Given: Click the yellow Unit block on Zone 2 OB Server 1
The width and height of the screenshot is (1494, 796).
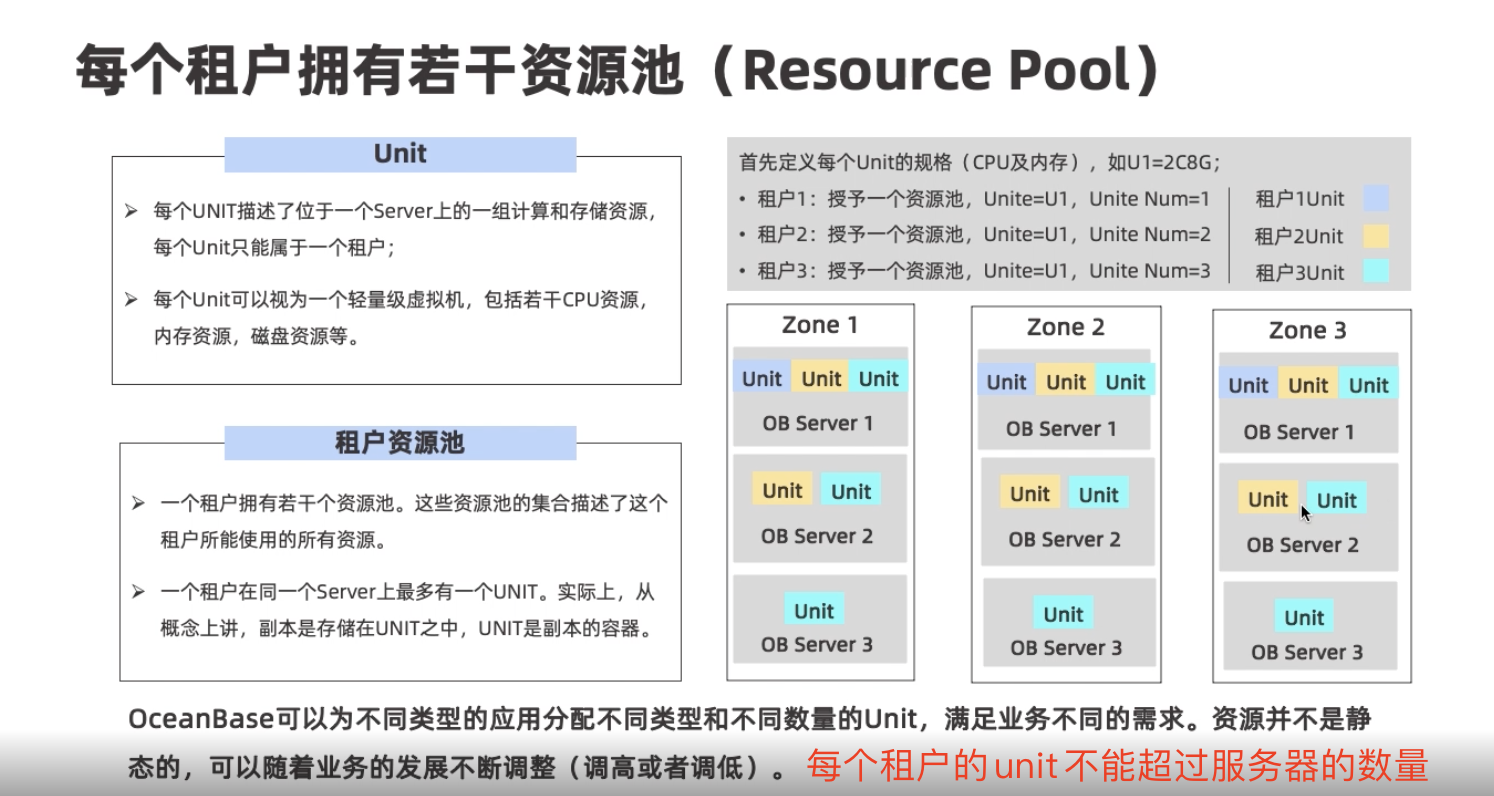Looking at the screenshot, I should 1065,382.
